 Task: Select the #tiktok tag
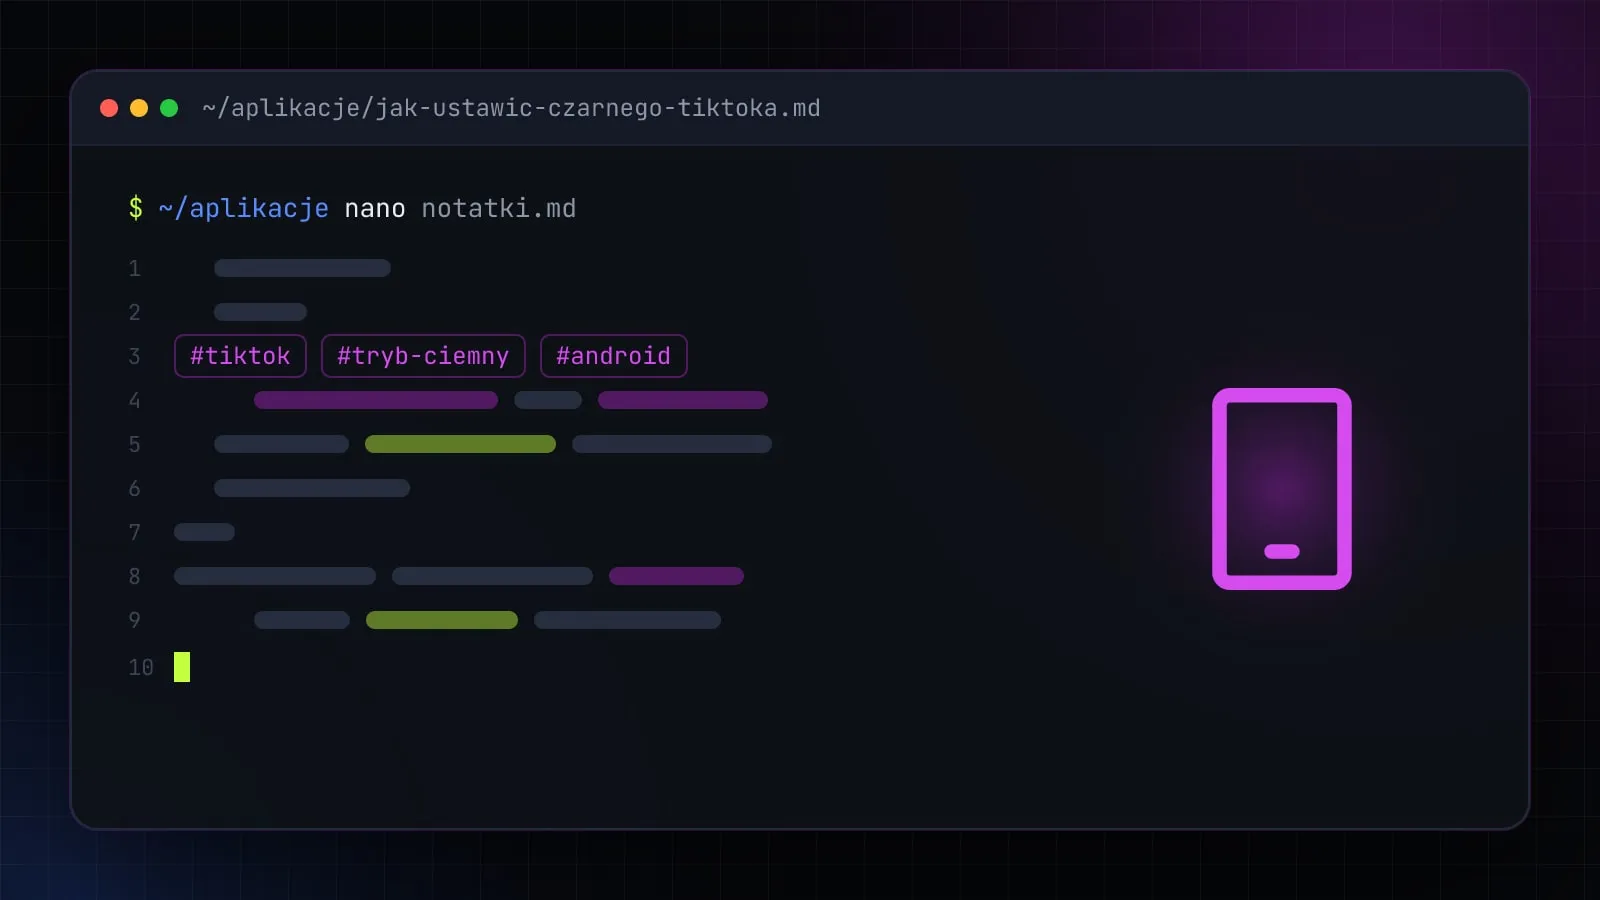[240, 356]
